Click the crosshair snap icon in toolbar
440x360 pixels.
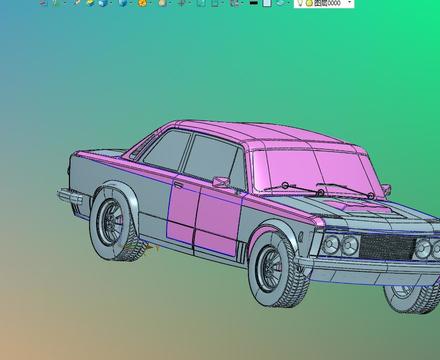tap(181, 3)
